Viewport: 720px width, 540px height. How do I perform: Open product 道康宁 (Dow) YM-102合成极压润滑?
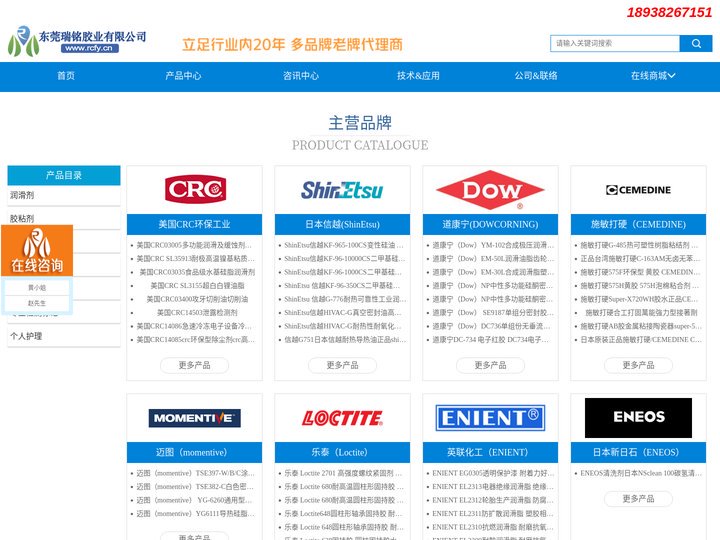[493, 245]
